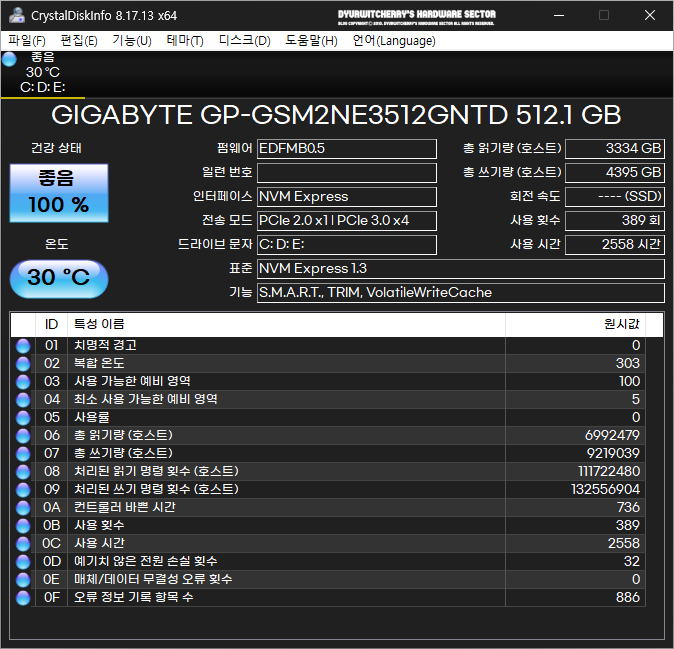The image size is (674, 649).
Task: Click raw value 6992479
Action: point(612,435)
